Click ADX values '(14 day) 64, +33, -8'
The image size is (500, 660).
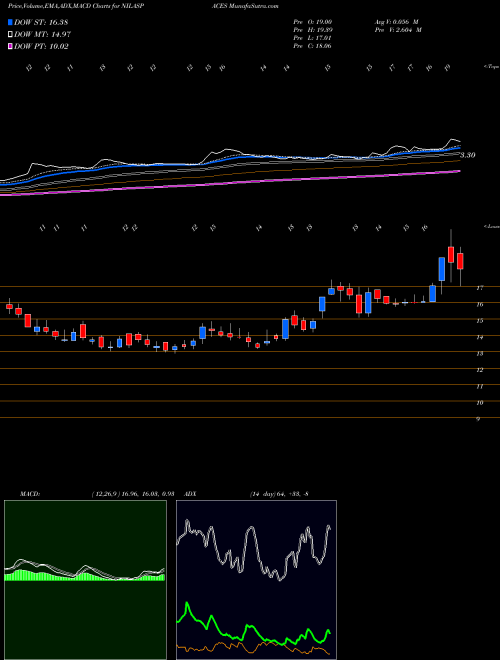tap(279, 493)
